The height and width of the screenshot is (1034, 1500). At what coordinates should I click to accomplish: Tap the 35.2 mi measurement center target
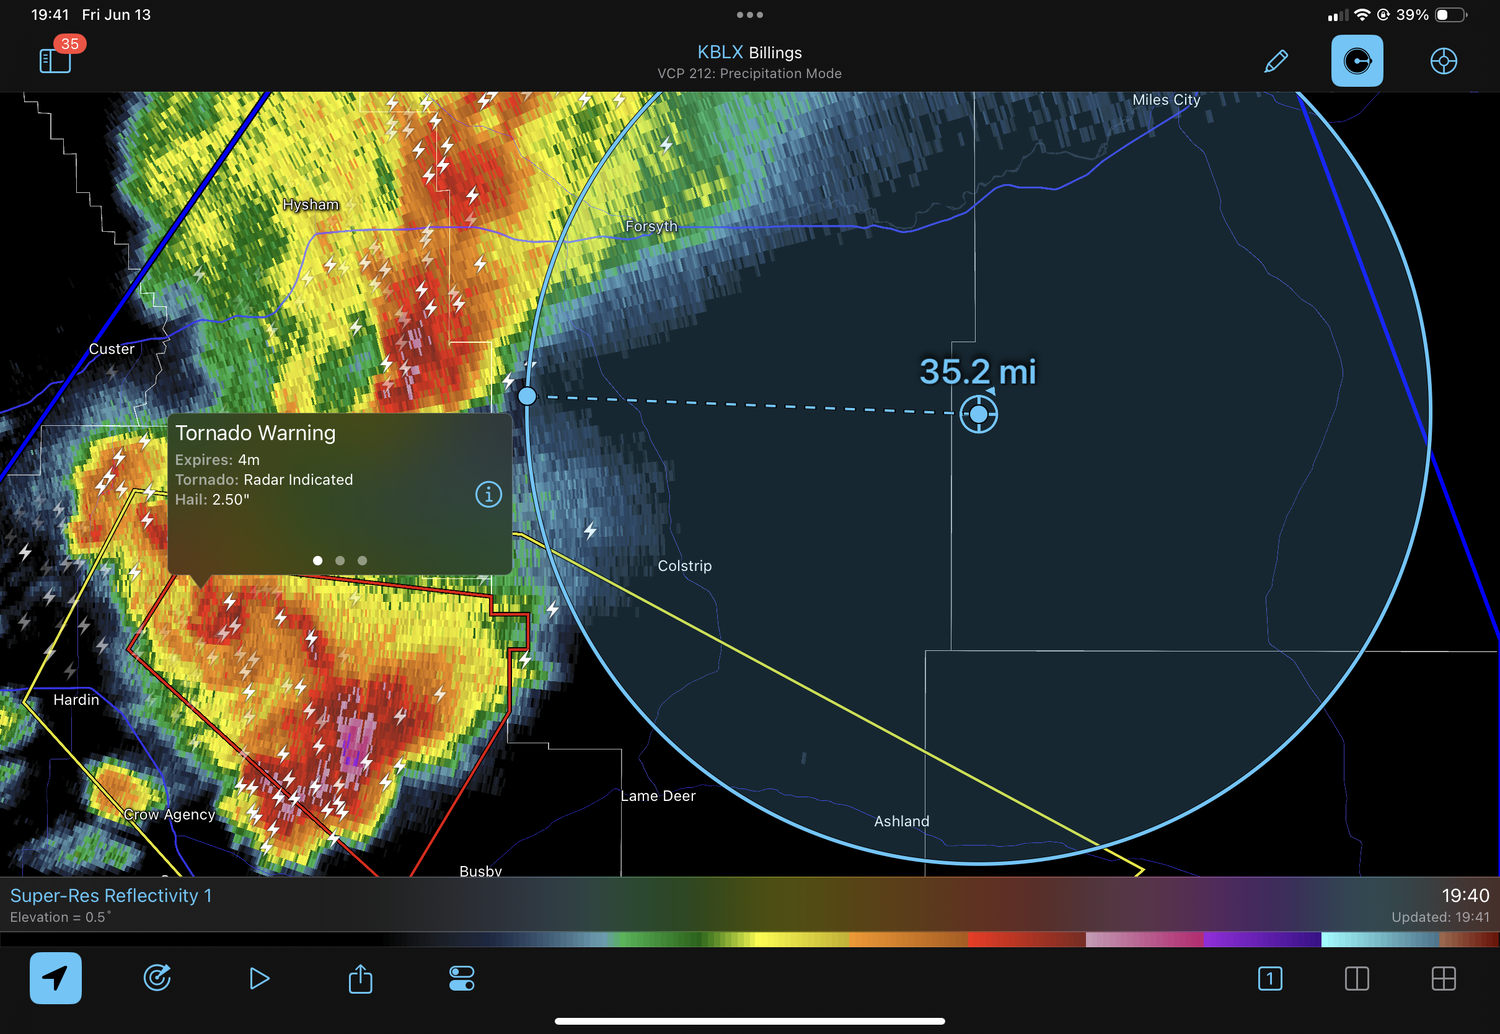[979, 414]
